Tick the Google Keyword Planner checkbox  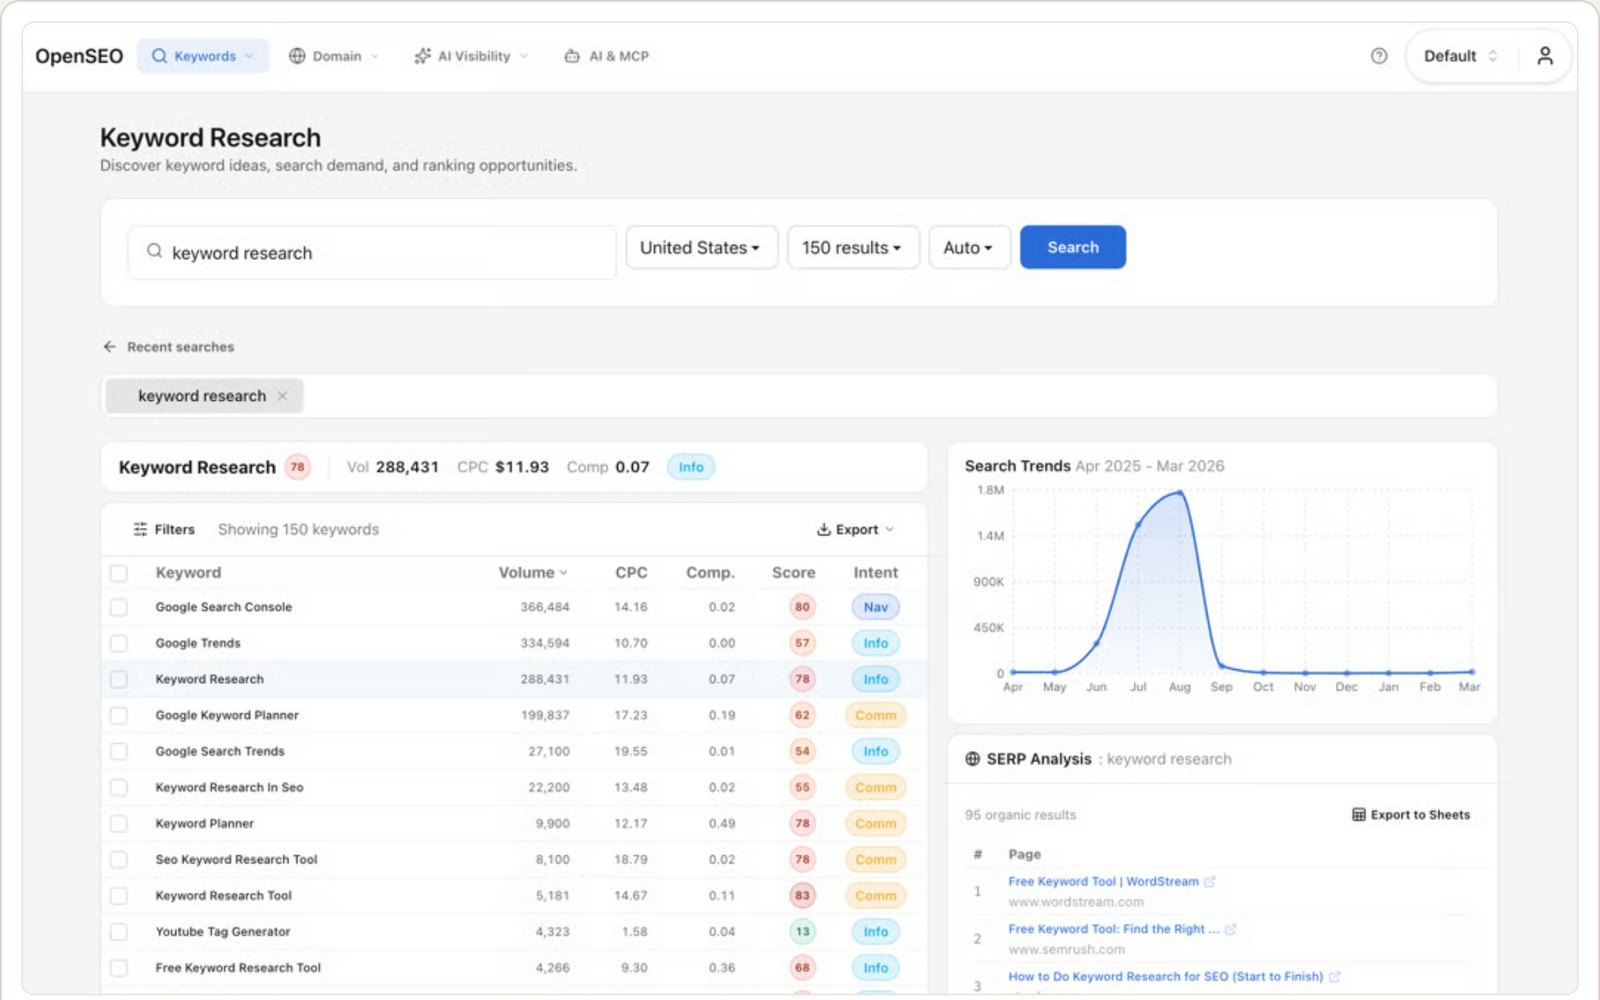(x=119, y=715)
